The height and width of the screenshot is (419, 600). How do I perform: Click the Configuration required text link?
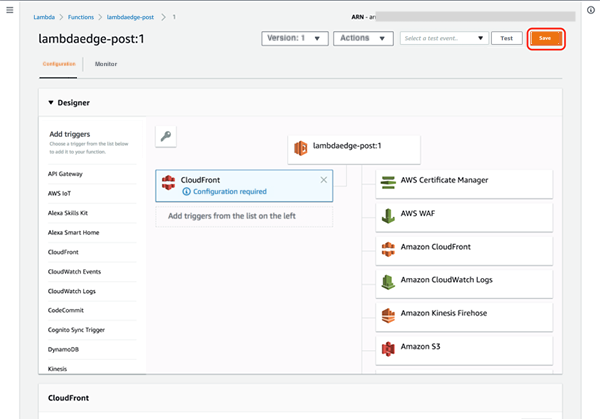coord(230,191)
